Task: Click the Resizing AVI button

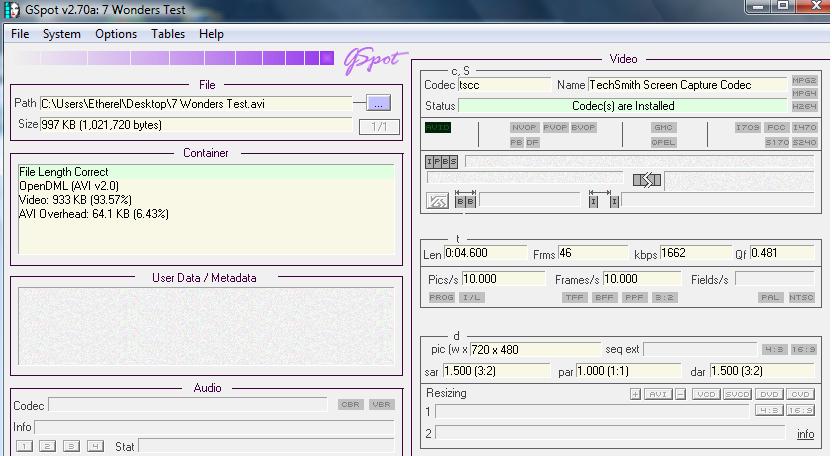Action: point(658,394)
